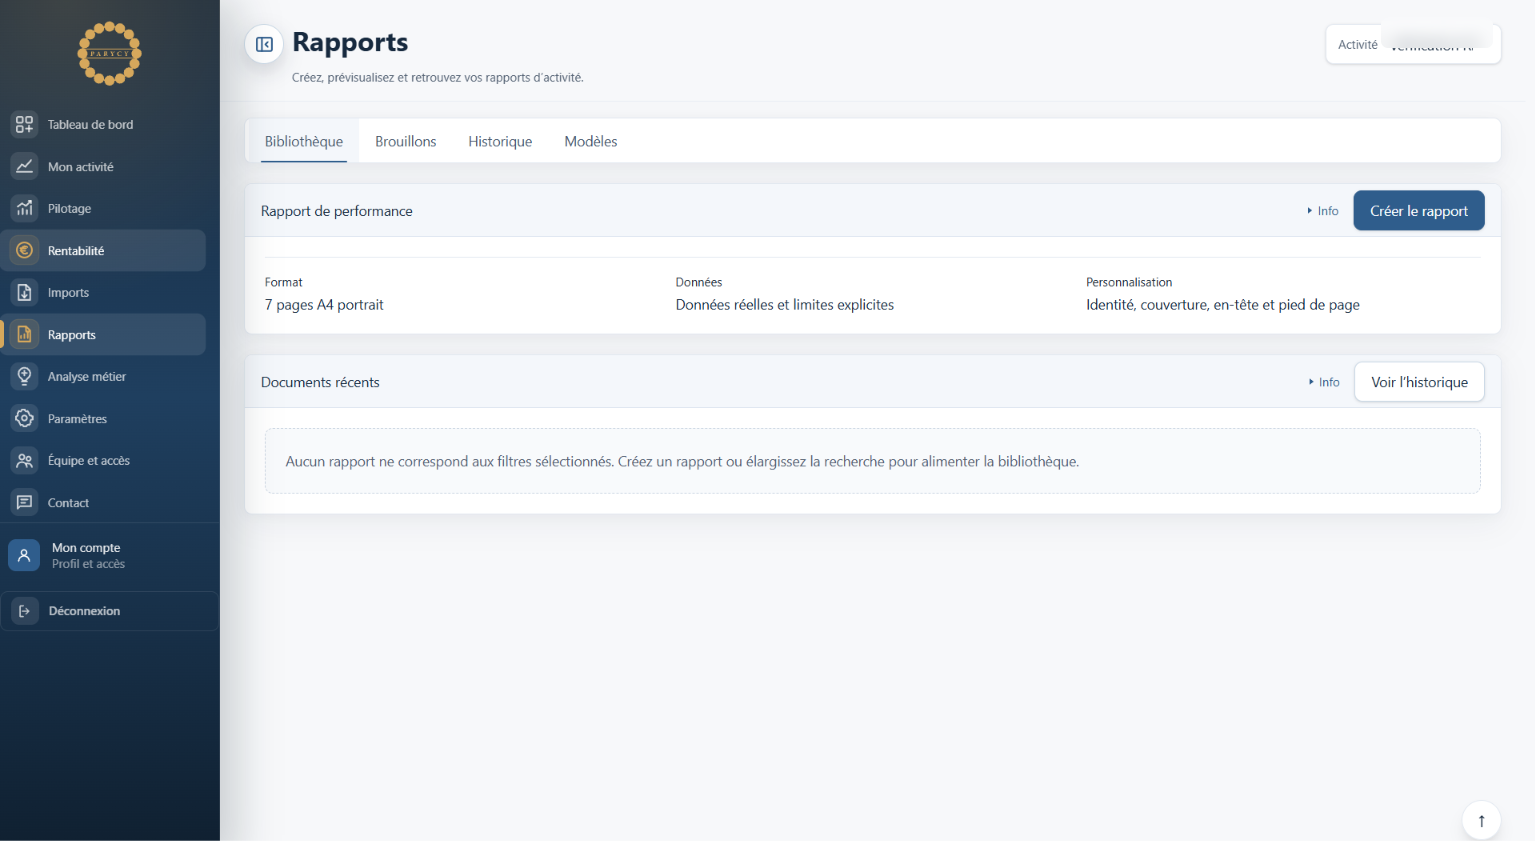Screen dimensions: 1535x841
Task: Click the Déconnexion logout arrow icon
Action: [24, 611]
